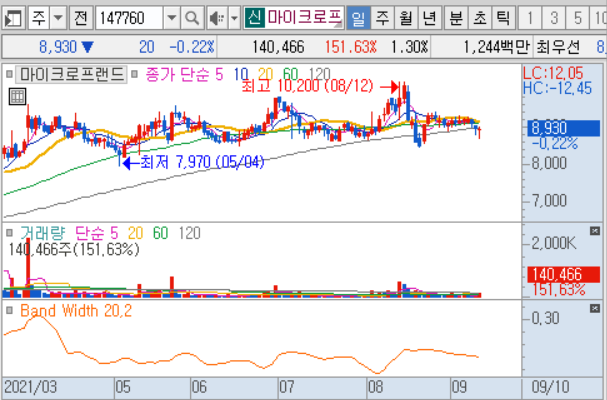Toggle the square marker before 마이크로프랜드
Image resolution: width=607 pixels, height=400 pixels.
pyautogui.click(x=9, y=74)
